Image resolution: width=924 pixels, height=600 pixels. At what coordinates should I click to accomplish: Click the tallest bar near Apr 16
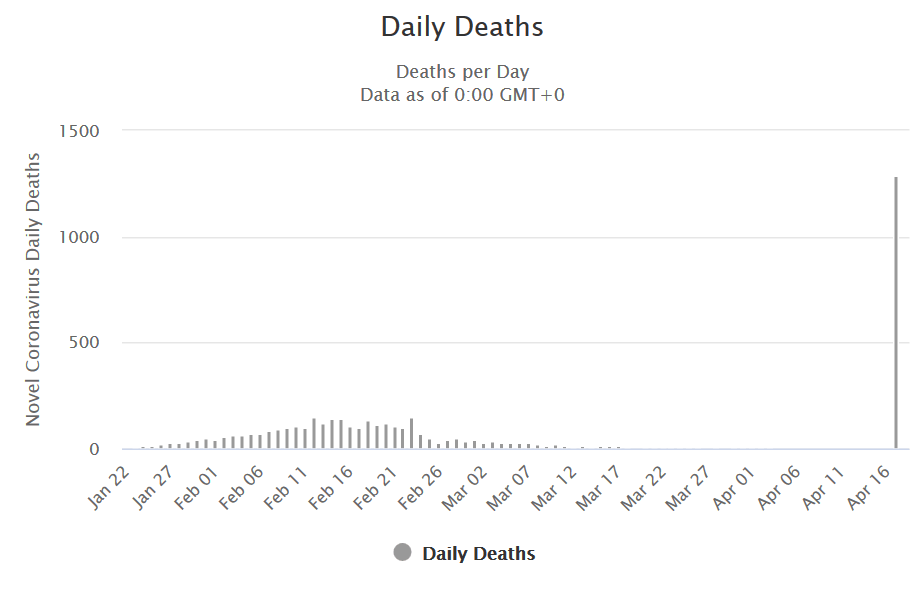click(x=896, y=312)
